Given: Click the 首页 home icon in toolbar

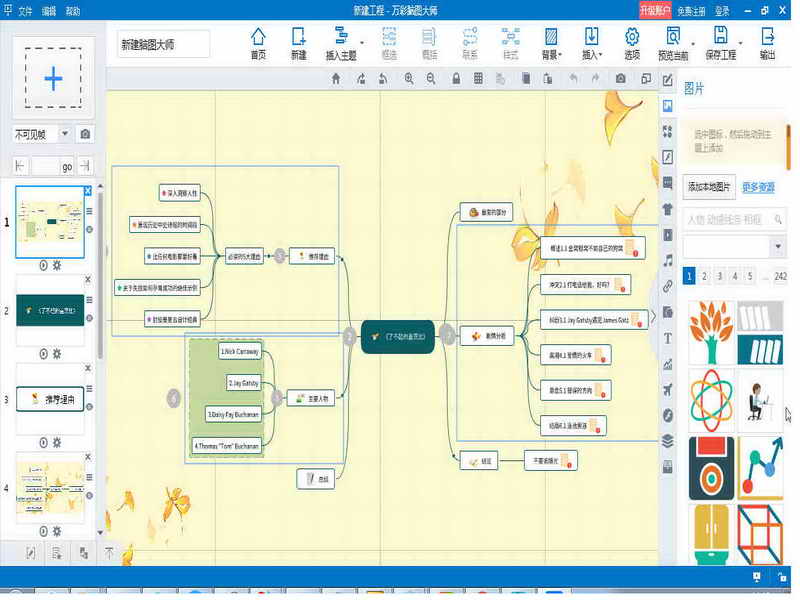Looking at the screenshot, I should (x=258, y=37).
